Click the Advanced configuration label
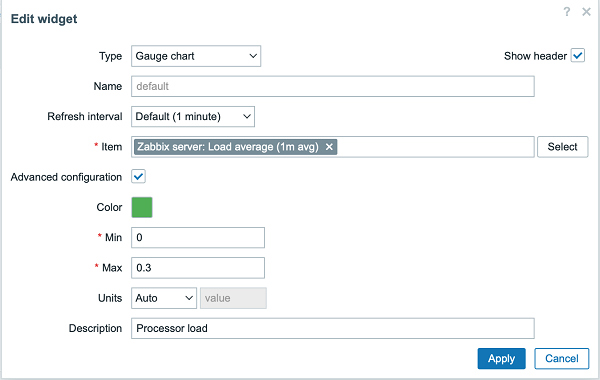The image size is (600, 380). tap(66, 177)
